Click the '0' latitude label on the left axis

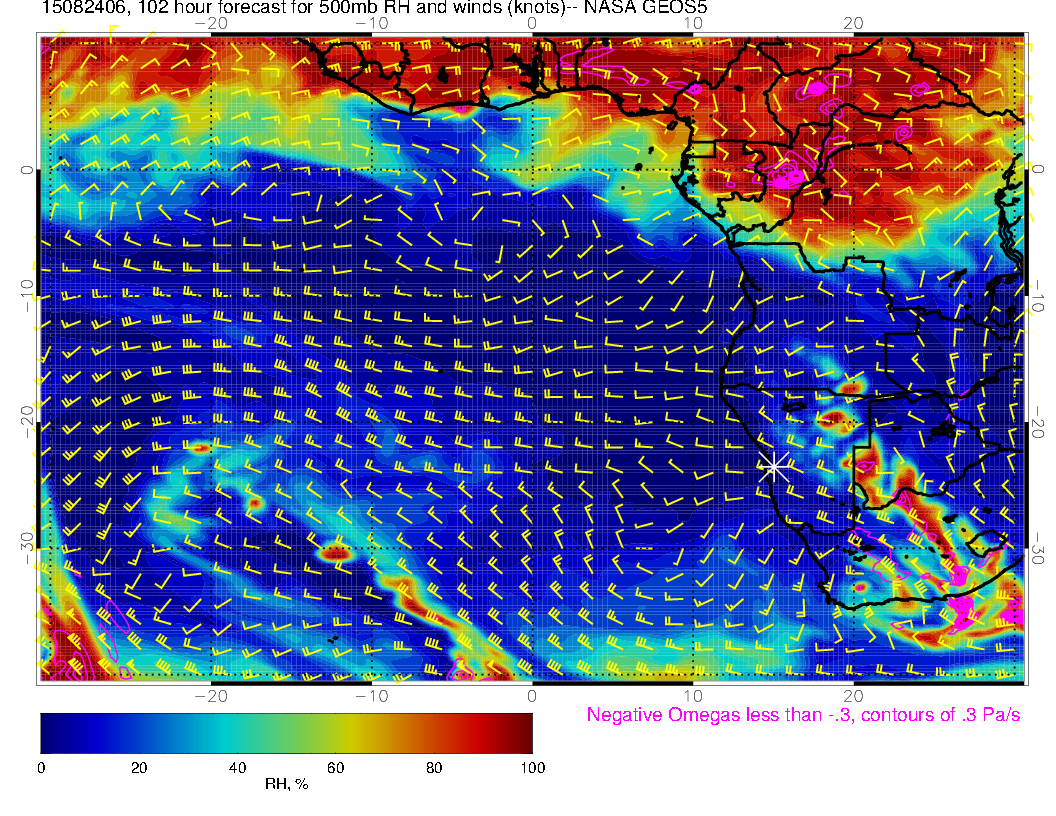coord(26,170)
